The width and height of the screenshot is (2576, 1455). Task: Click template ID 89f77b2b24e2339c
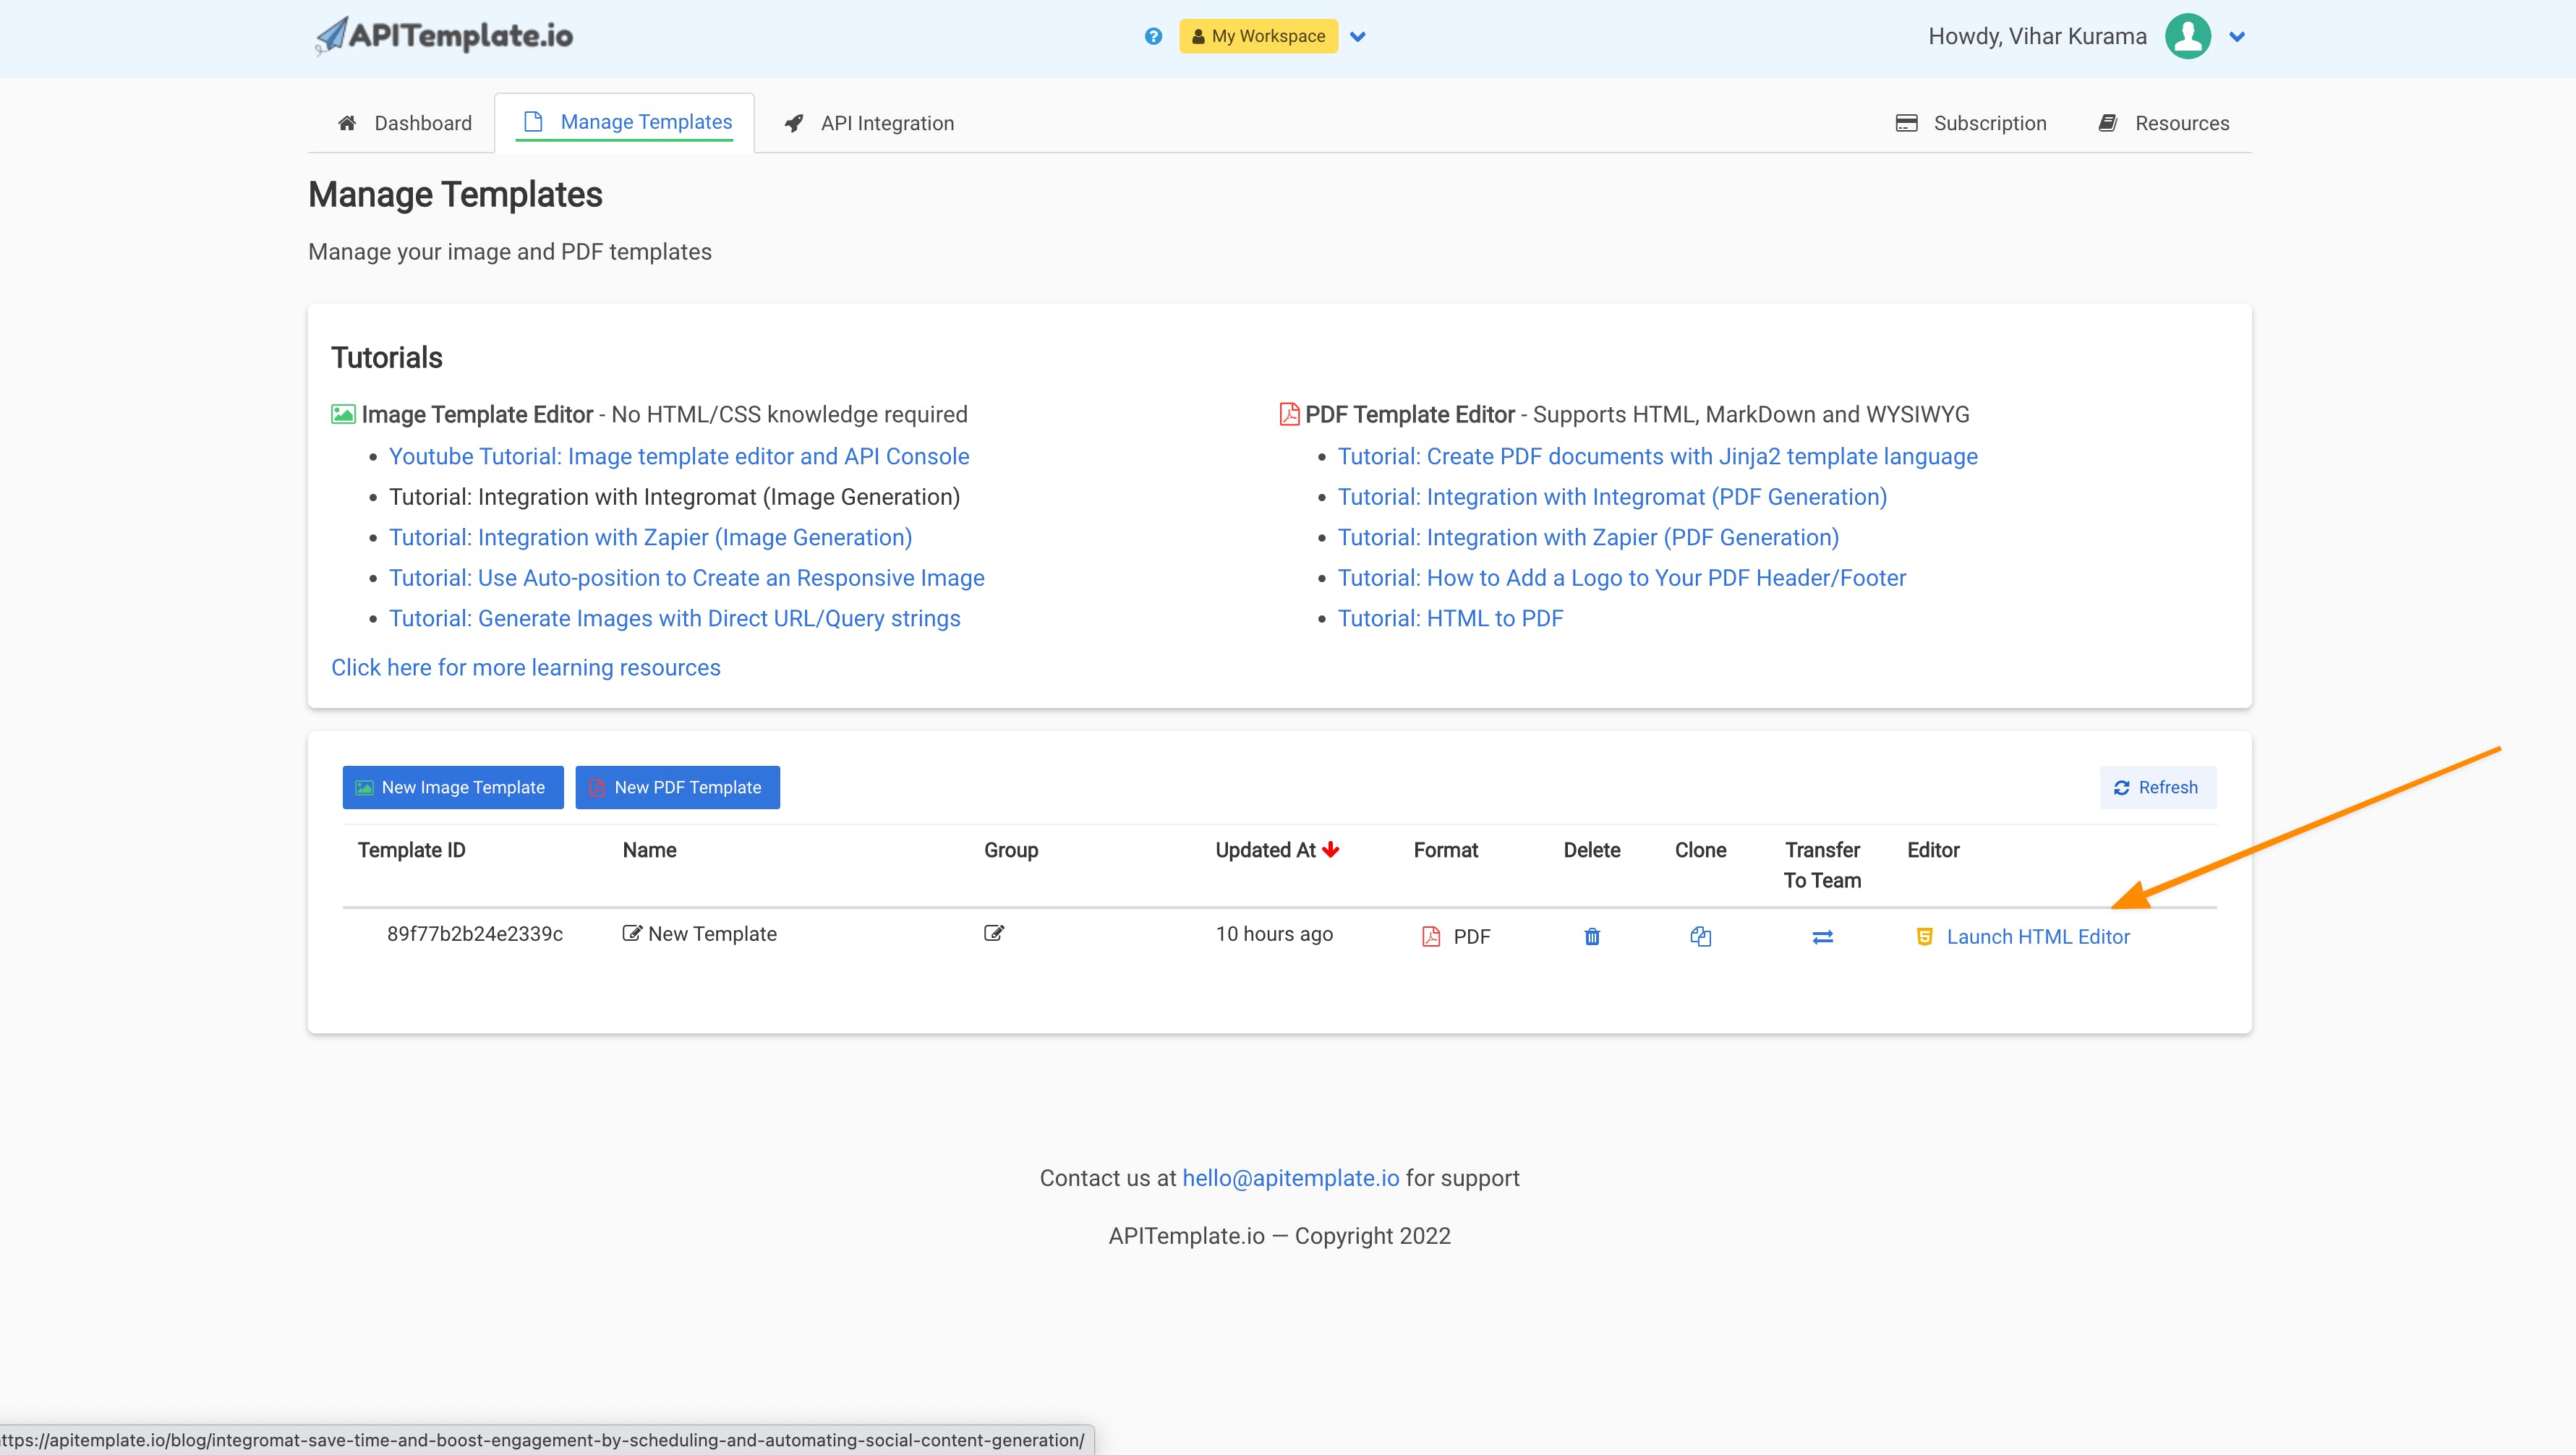pos(475,933)
